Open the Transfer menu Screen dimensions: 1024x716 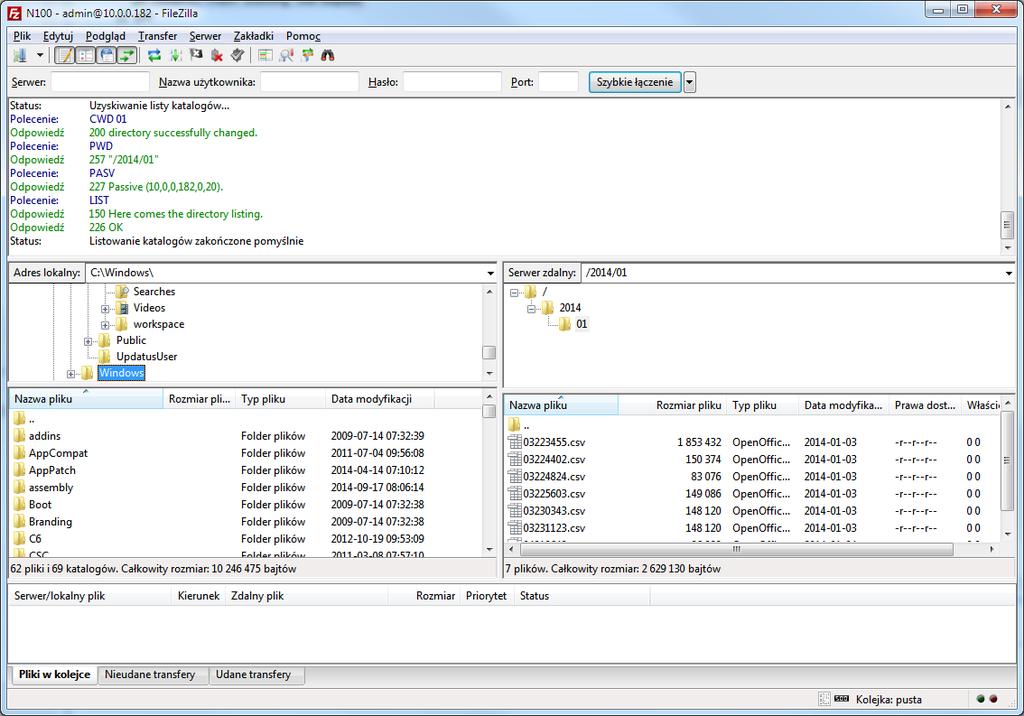pos(157,36)
